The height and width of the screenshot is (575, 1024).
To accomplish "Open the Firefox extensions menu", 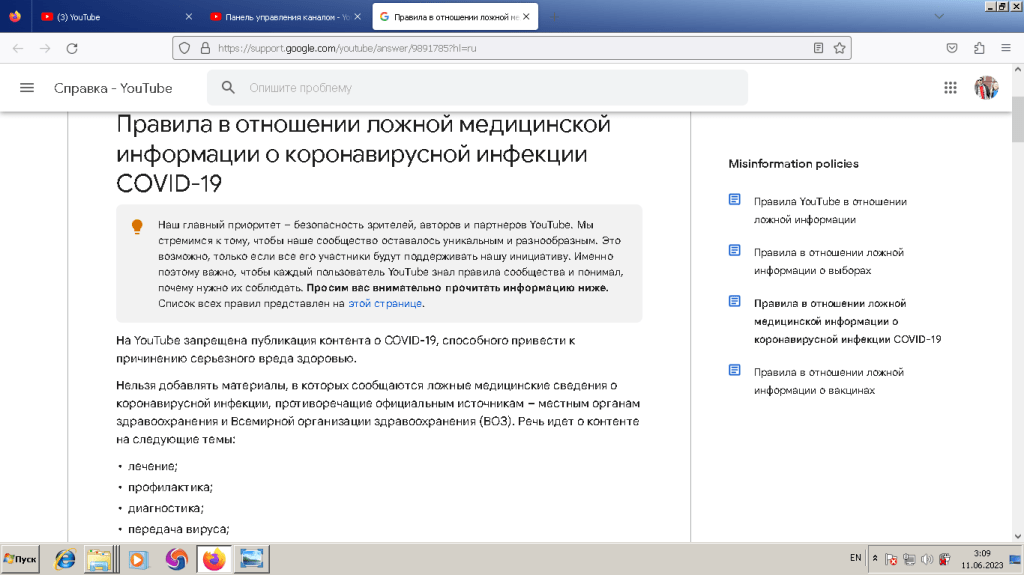I will 979,48.
